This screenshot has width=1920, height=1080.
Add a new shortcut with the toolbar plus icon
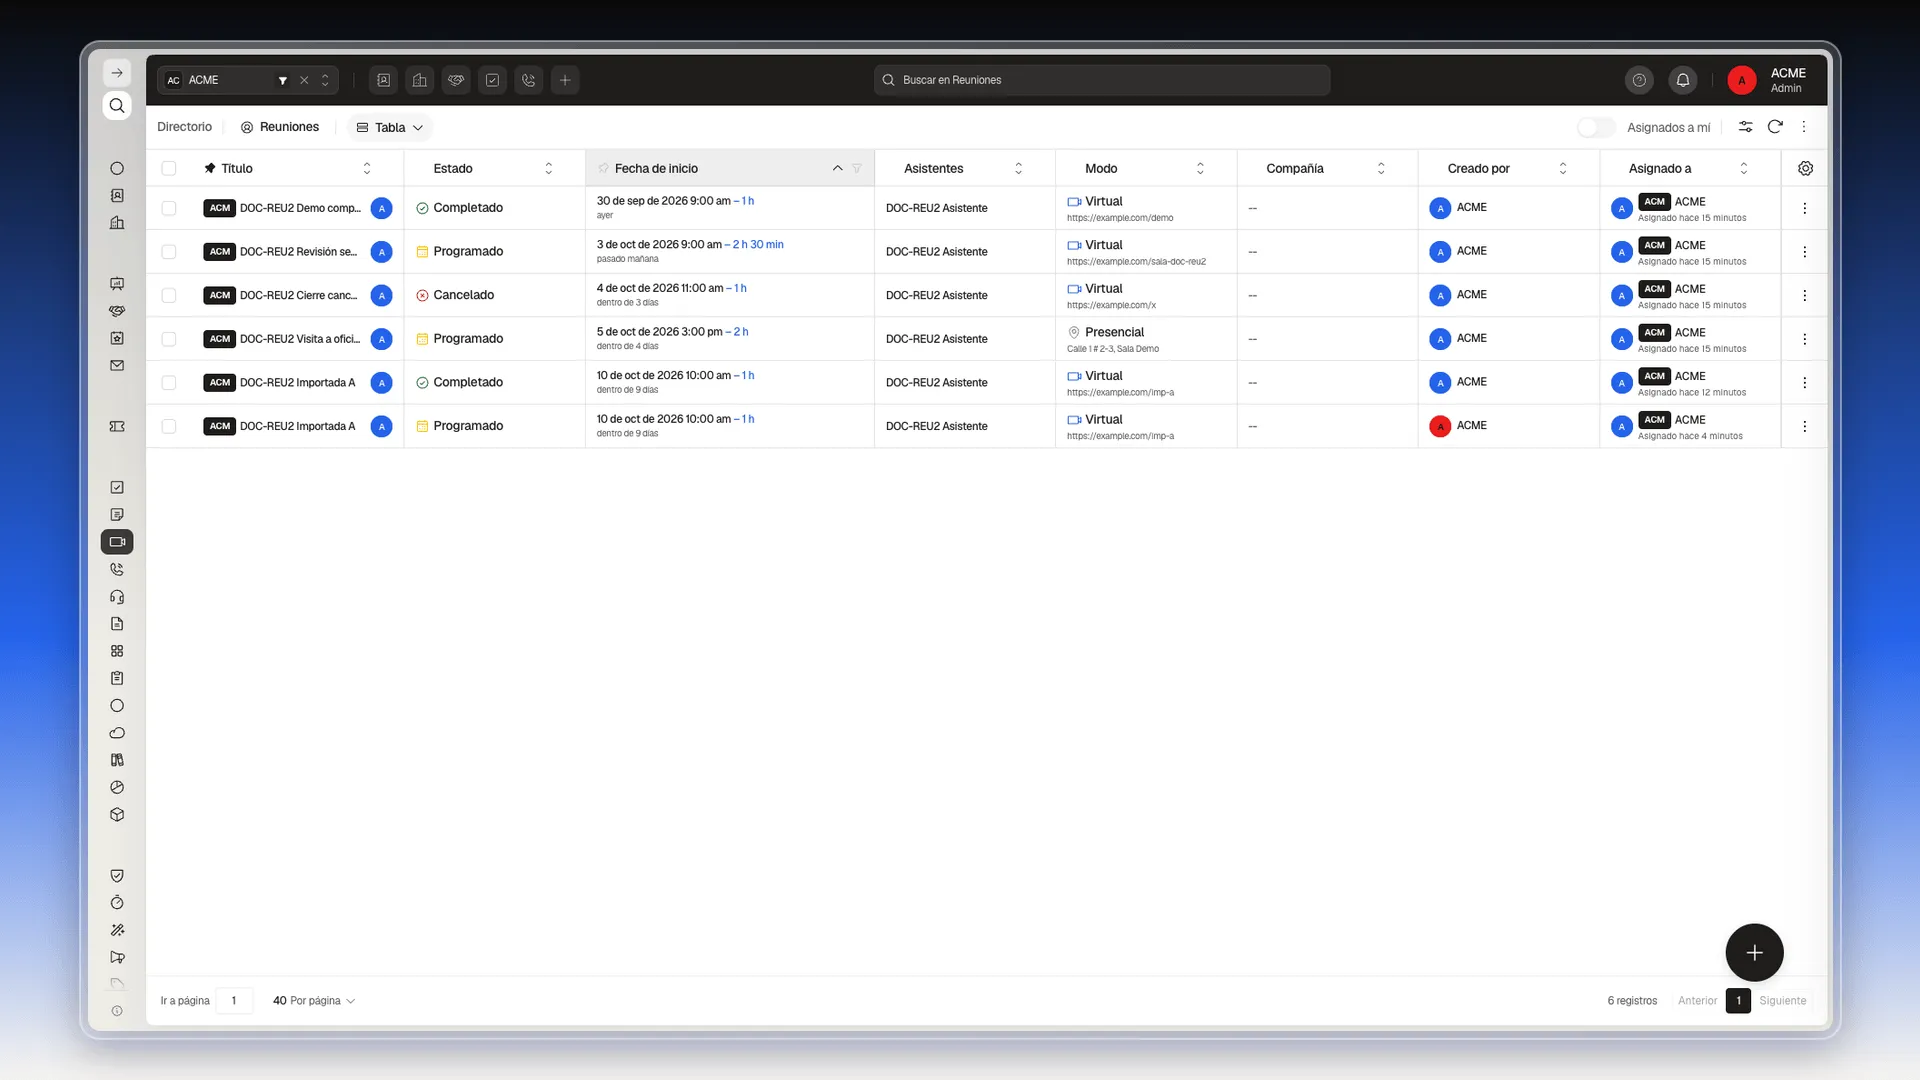(565, 80)
